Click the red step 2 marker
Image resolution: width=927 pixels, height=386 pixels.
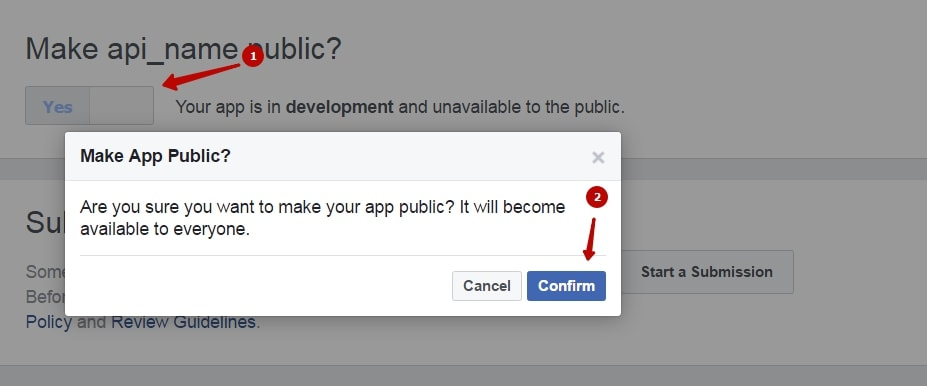click(x=597, y=198)
